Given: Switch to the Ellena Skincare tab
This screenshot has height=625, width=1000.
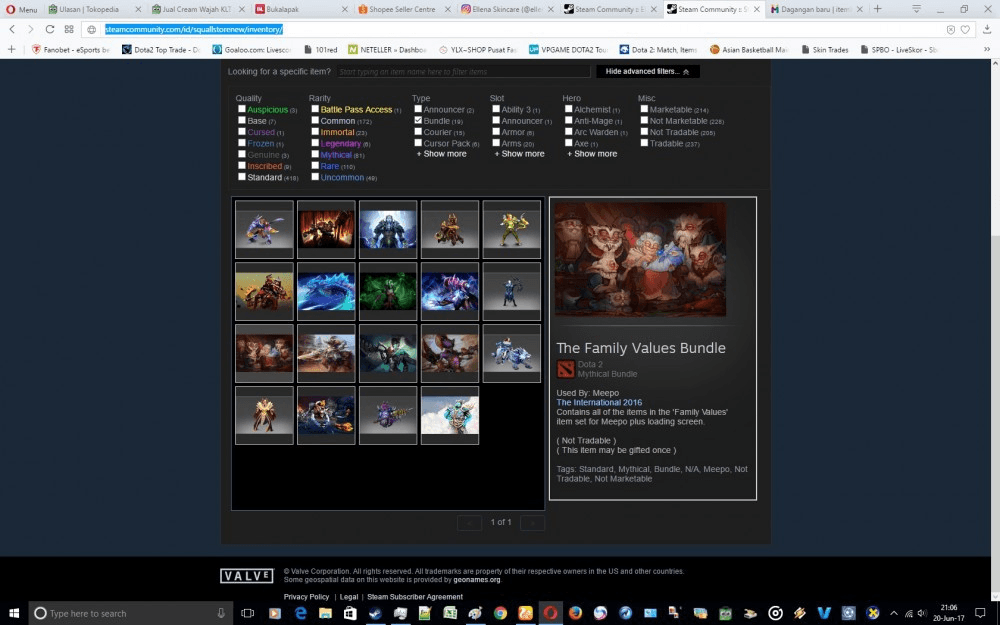Looking at the screenshot, I should pos(508,9).
